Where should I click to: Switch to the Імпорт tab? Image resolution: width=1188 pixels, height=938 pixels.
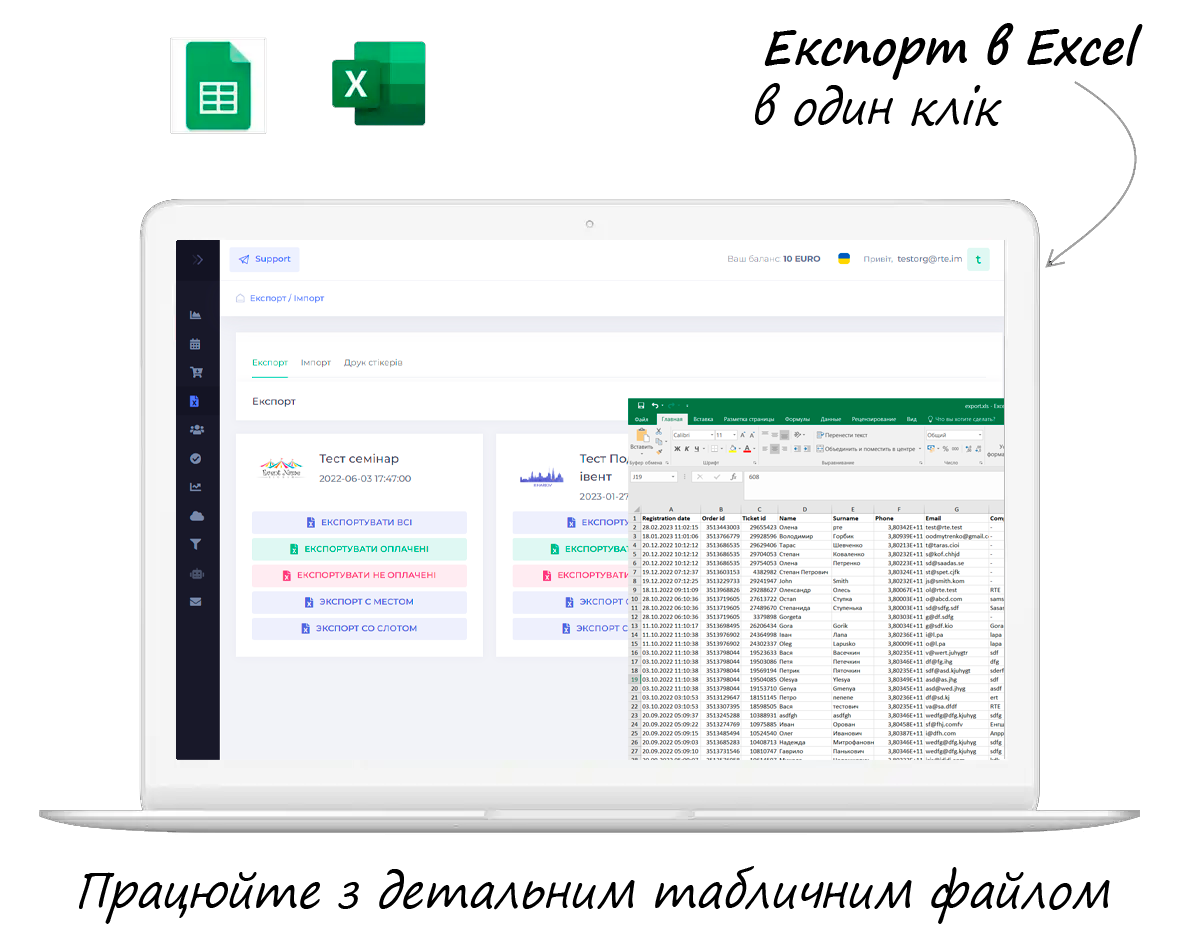coord(316,362)
